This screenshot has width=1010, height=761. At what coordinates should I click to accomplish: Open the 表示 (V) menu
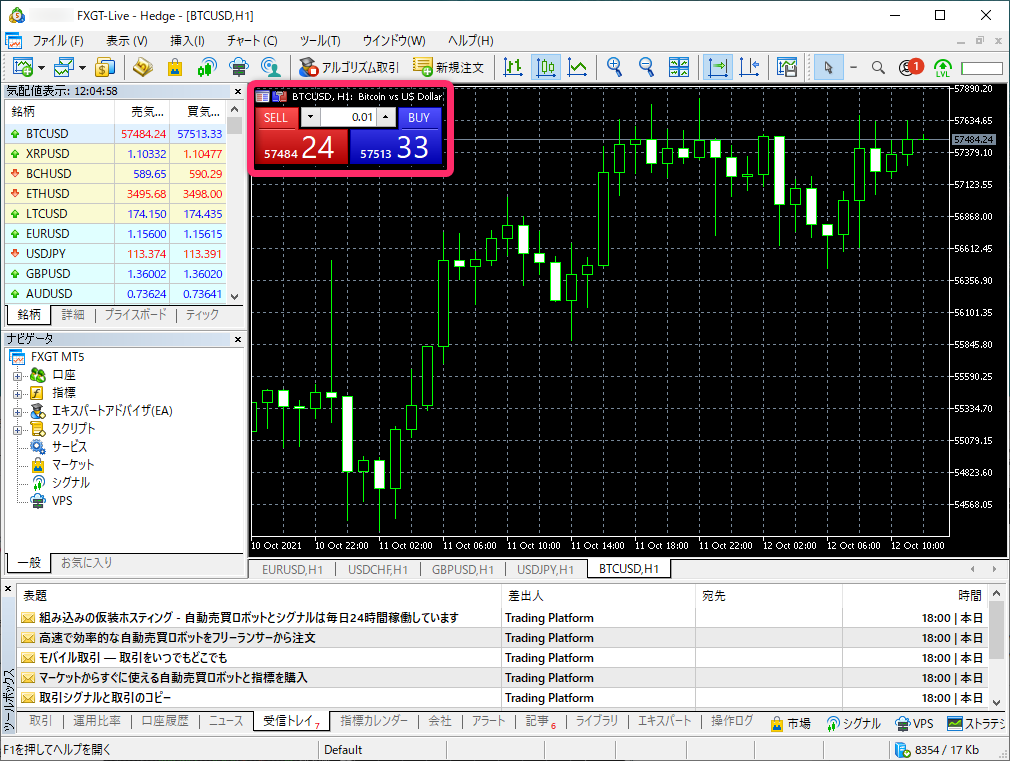click(x=127, y=41)
